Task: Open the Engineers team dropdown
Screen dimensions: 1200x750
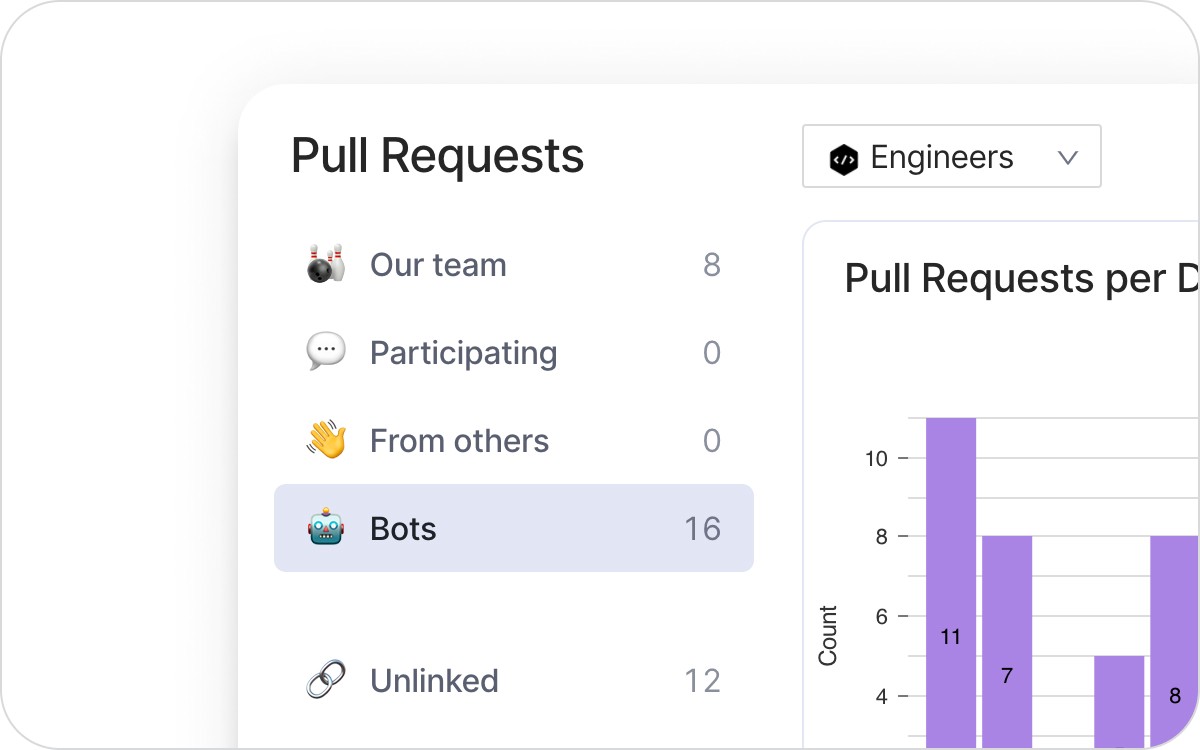Action: point(950,157)
